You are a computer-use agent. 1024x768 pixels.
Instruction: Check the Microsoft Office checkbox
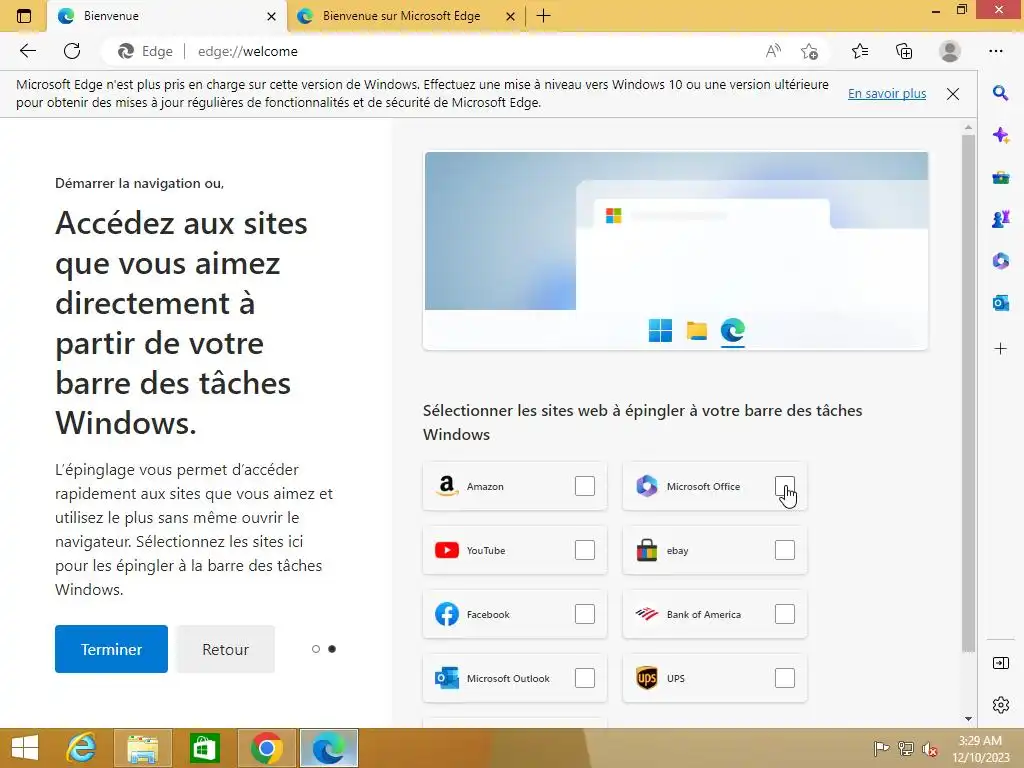point(784,486)
